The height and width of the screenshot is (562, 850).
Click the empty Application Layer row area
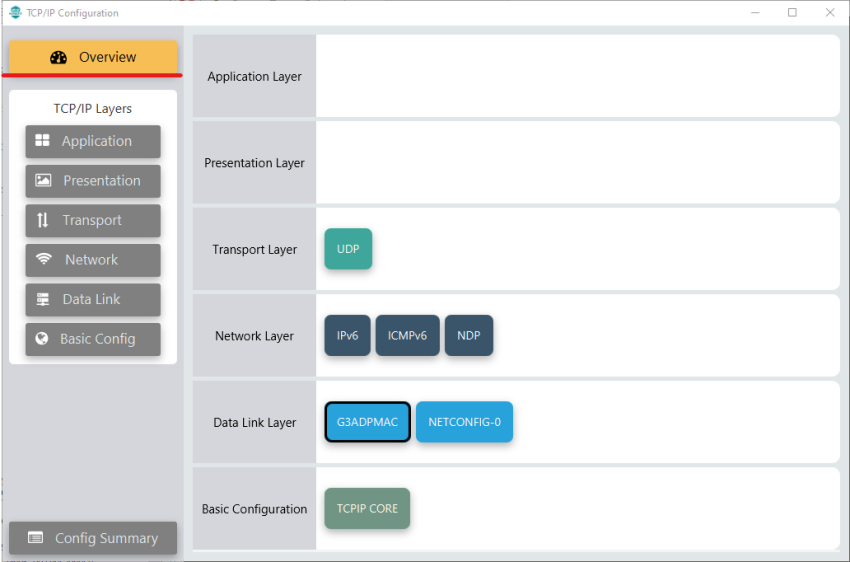[x=577, y=77]
